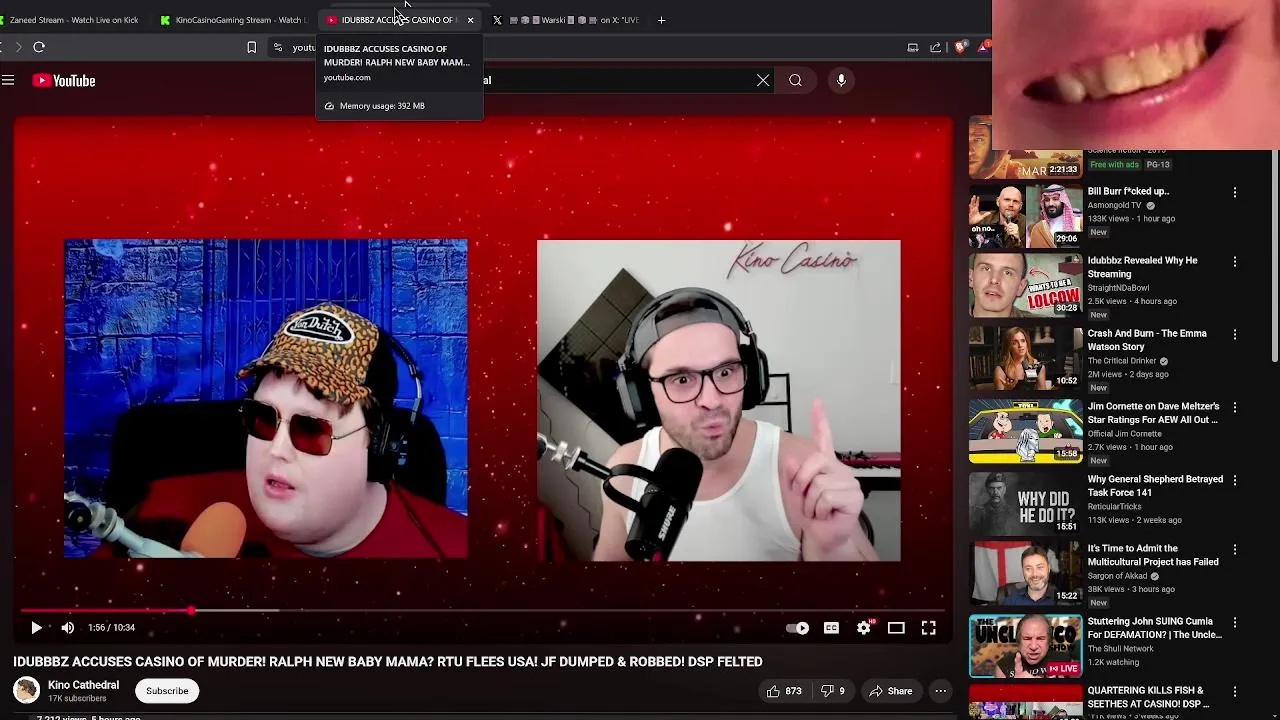Open the Bill Burr video thumbnail

click(x=1025, y=214)
